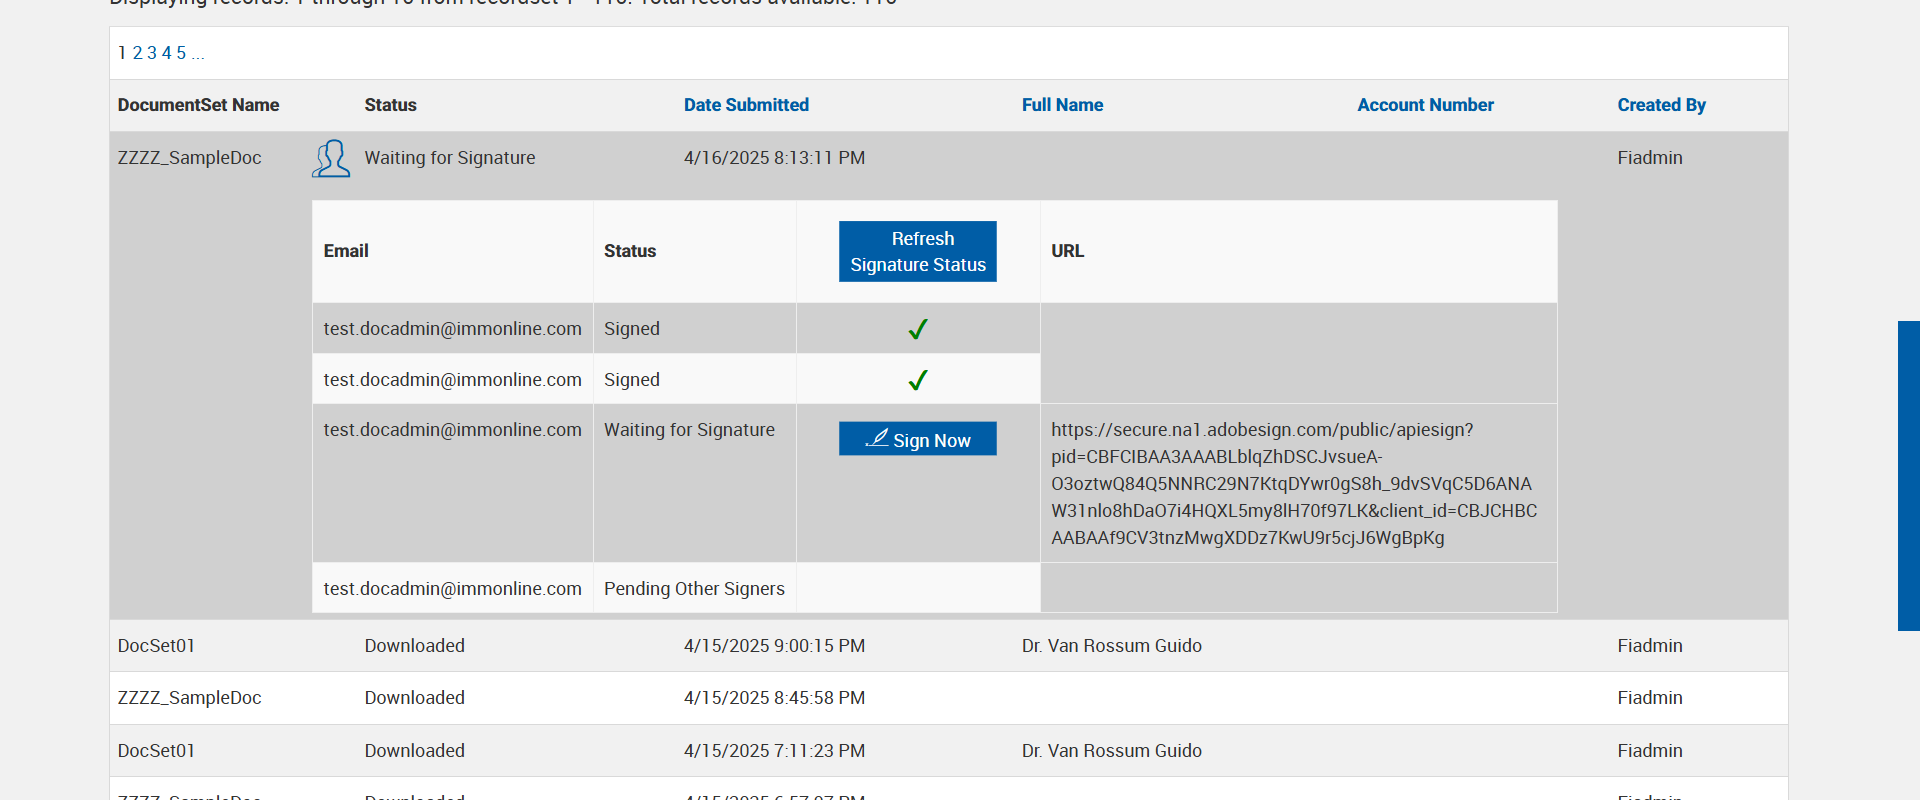Sort records by Date Submitted
The height and width of the screenshot is (800, 1920).
coord(746,105)
